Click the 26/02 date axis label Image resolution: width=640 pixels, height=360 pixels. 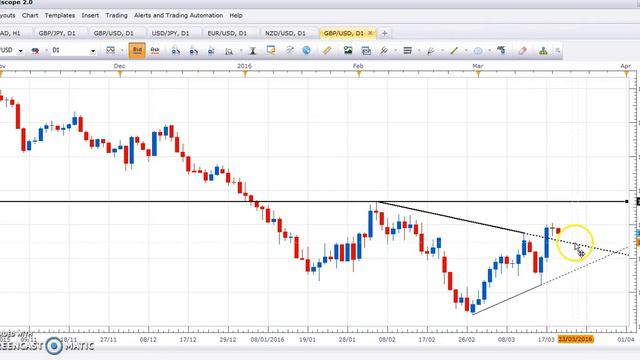[x=466, y=339]
